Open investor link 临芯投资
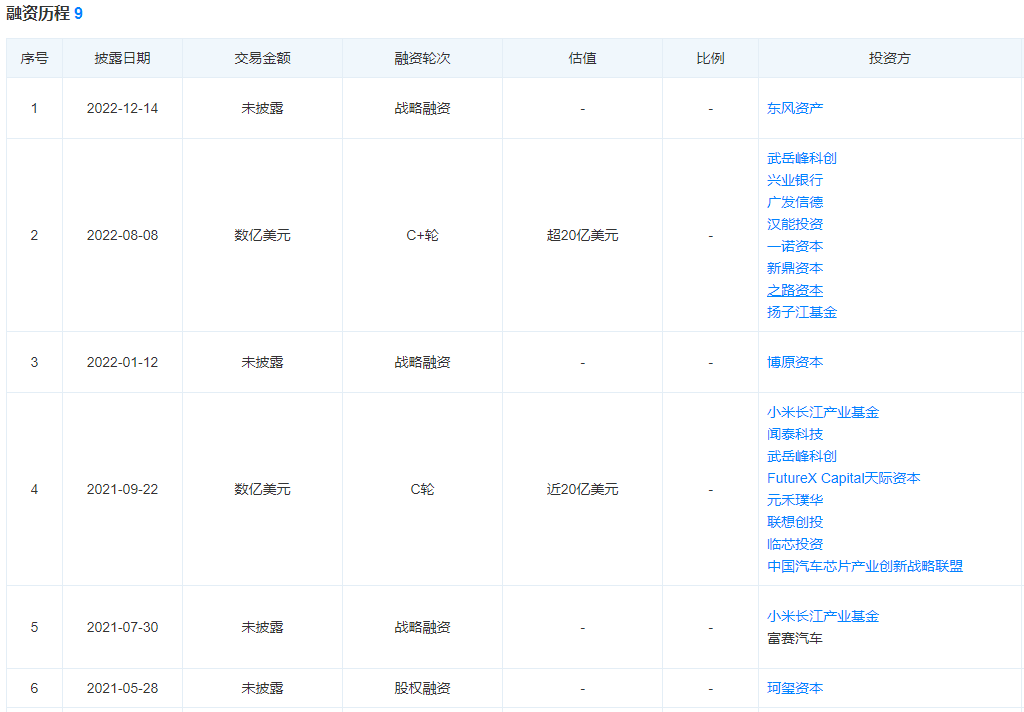This screenshot has height=712, width=1024. click(795, 544)
